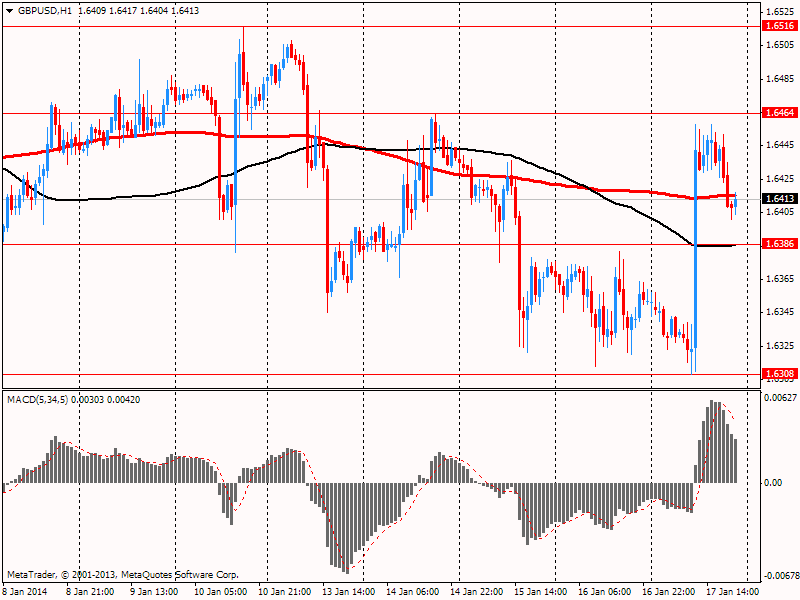Select the 1.6505 price axis value
This screenshot has height=600, width=800.
click(x=780, y=45)
